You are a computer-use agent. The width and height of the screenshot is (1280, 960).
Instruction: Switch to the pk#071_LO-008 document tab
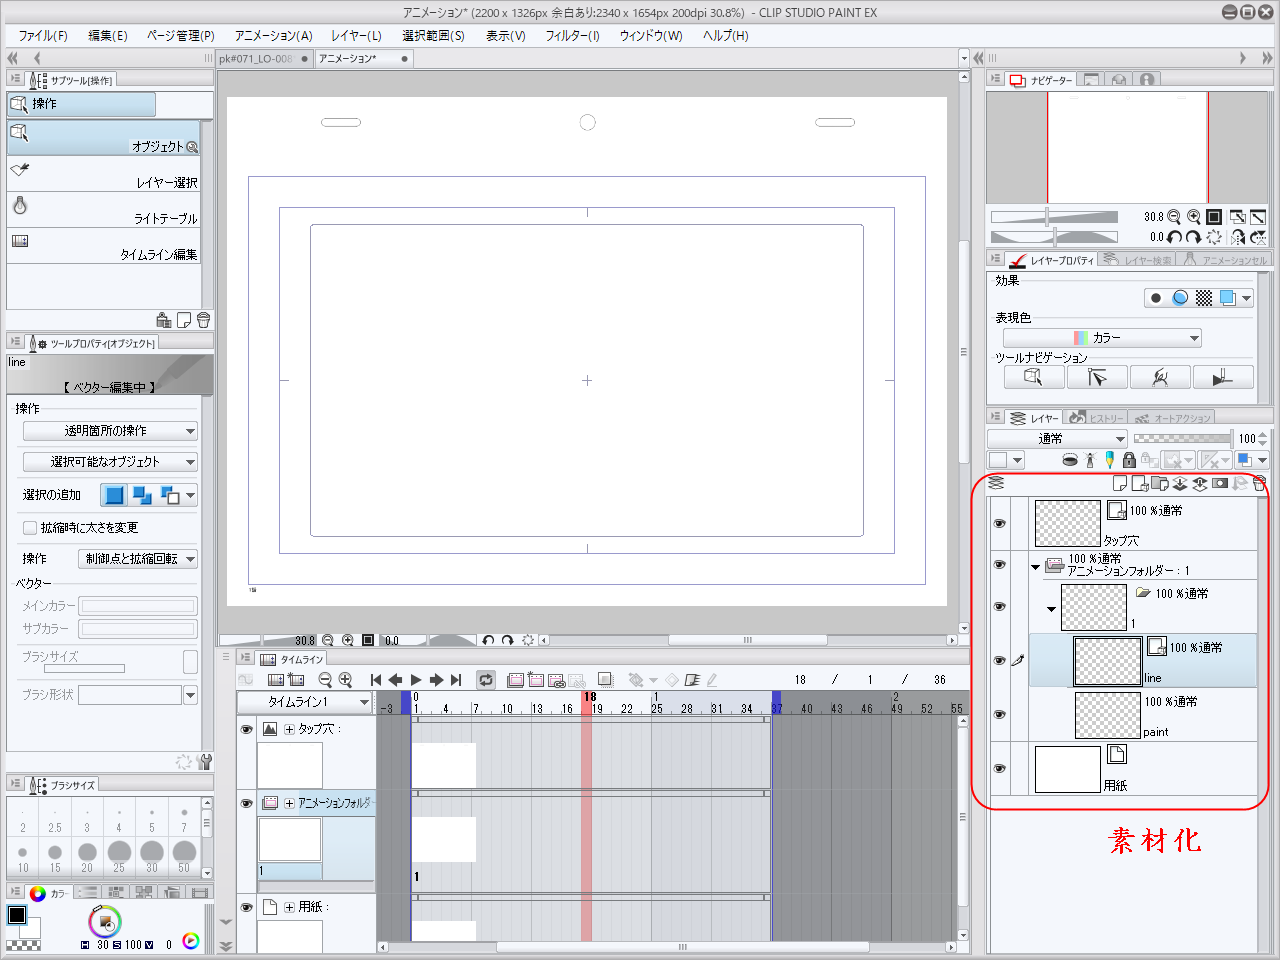264,59
